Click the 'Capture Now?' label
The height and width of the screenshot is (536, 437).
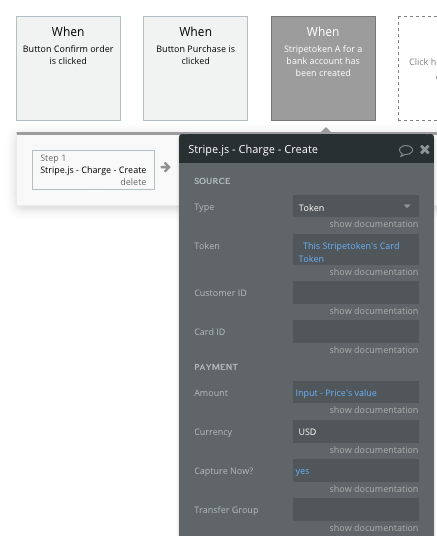[224, 471]
